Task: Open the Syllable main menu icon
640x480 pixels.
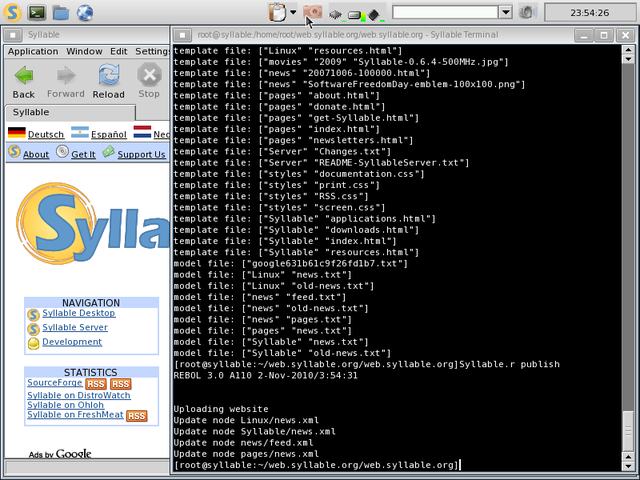Action: (13, 13)
